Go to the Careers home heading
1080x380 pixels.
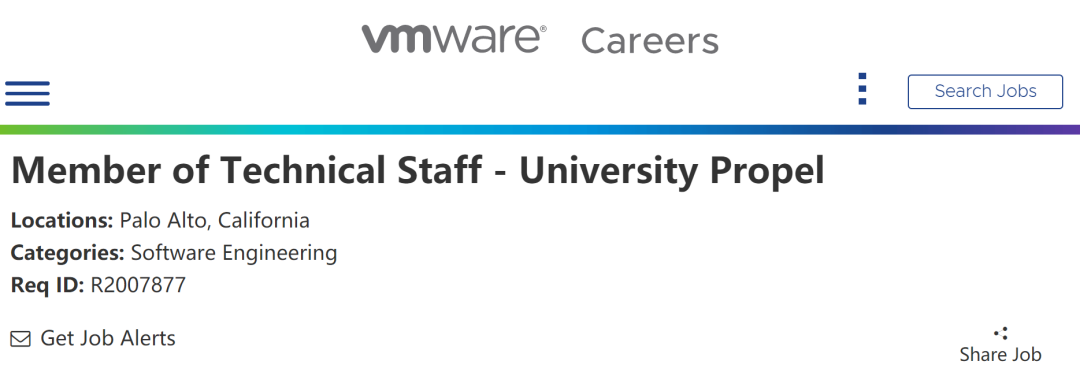pyautogui.click(x=650, y=41)
